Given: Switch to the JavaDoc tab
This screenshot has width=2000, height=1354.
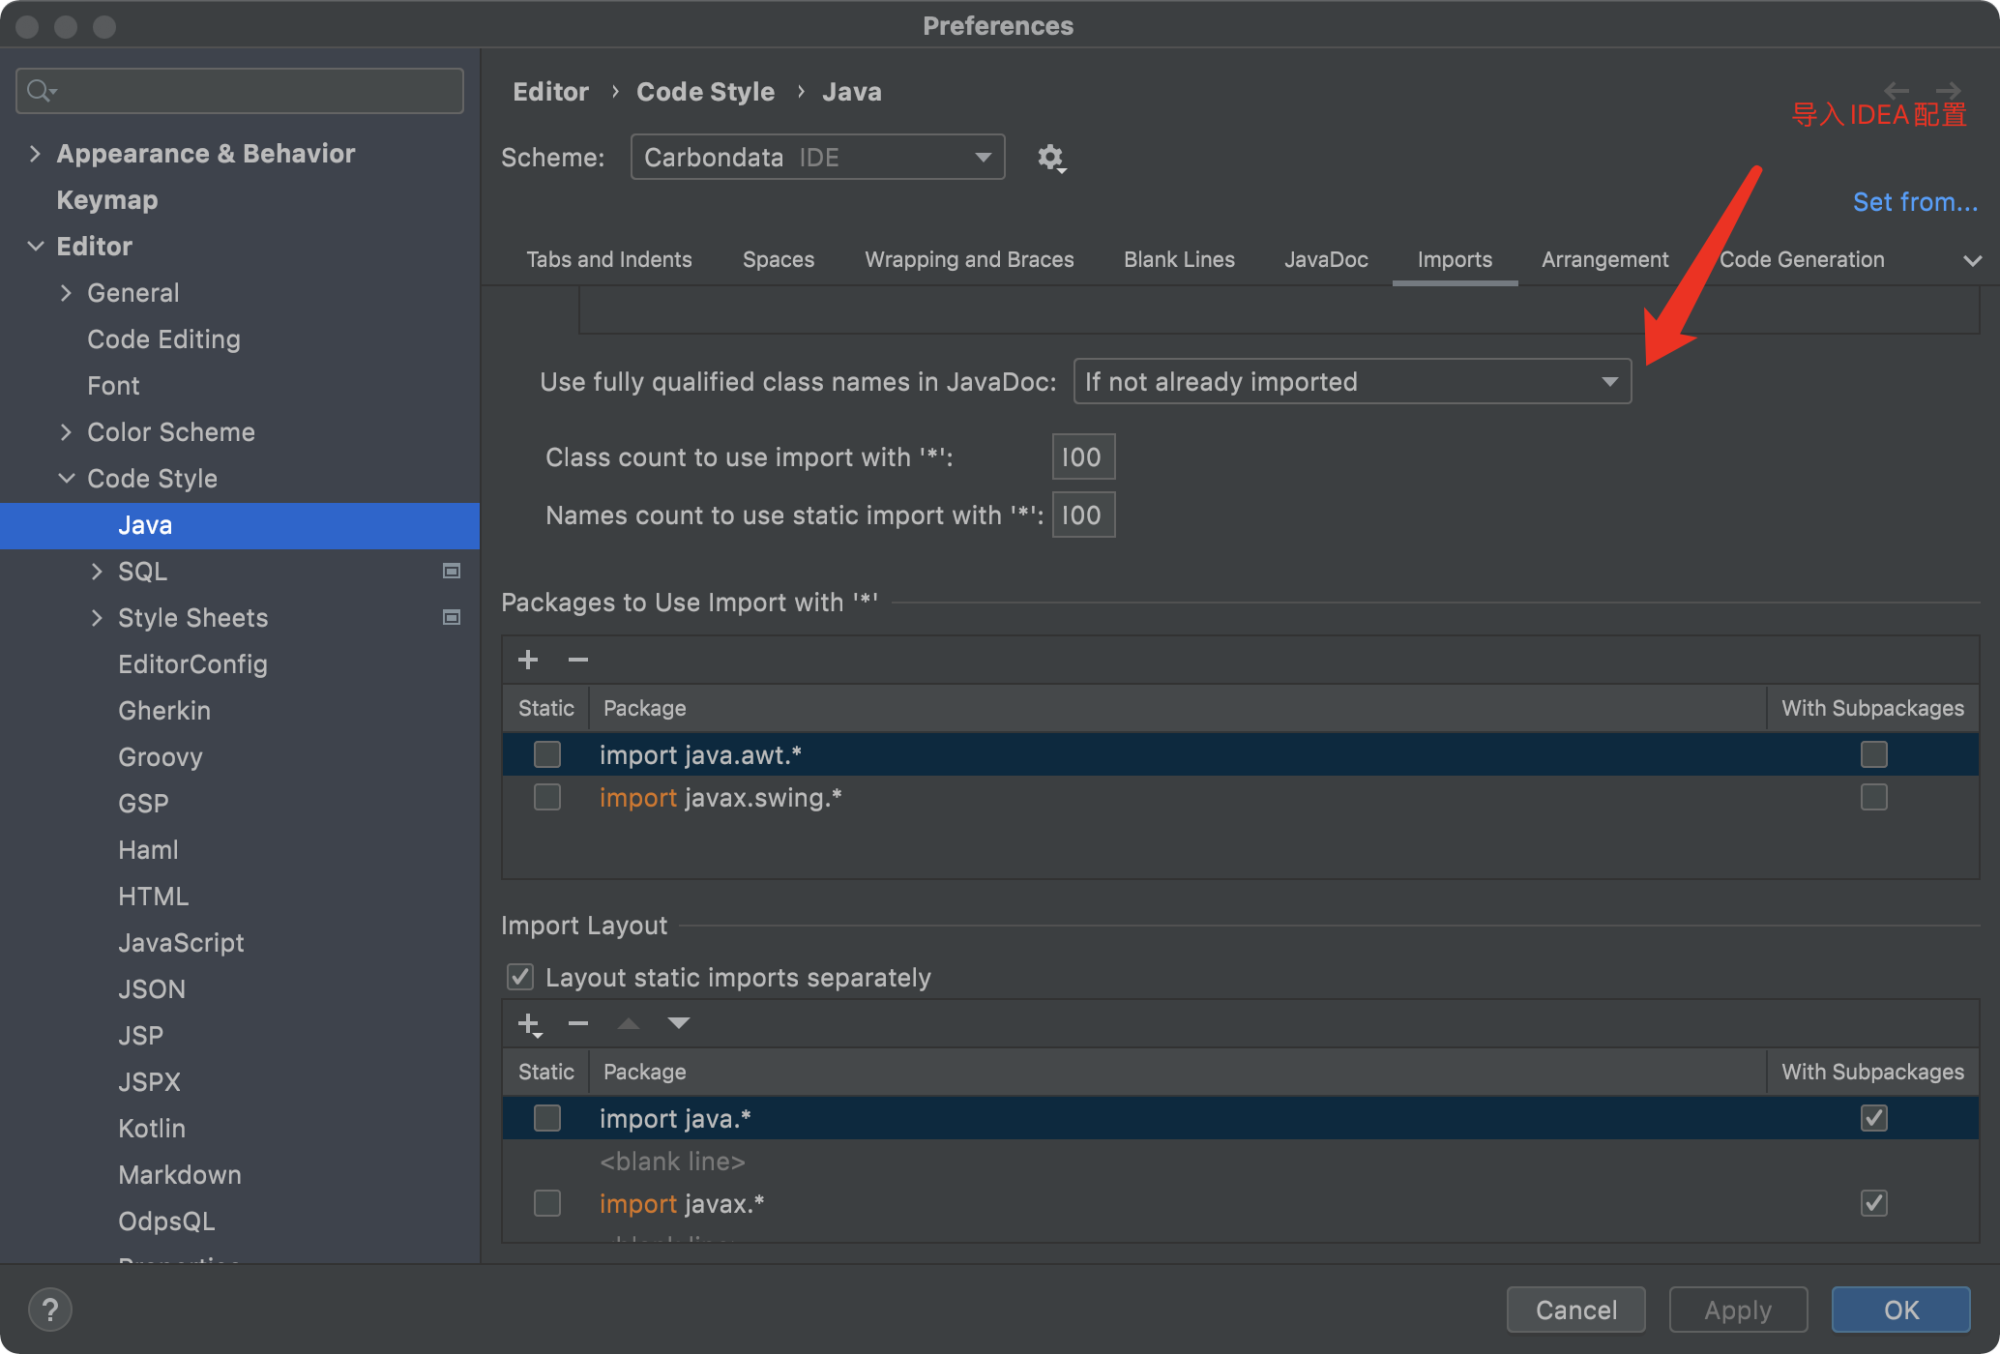Looking at the screenshot, I should (1326, 259).
